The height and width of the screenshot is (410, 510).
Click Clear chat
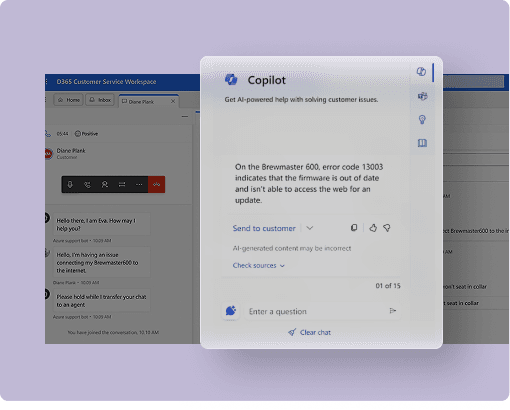310,332
